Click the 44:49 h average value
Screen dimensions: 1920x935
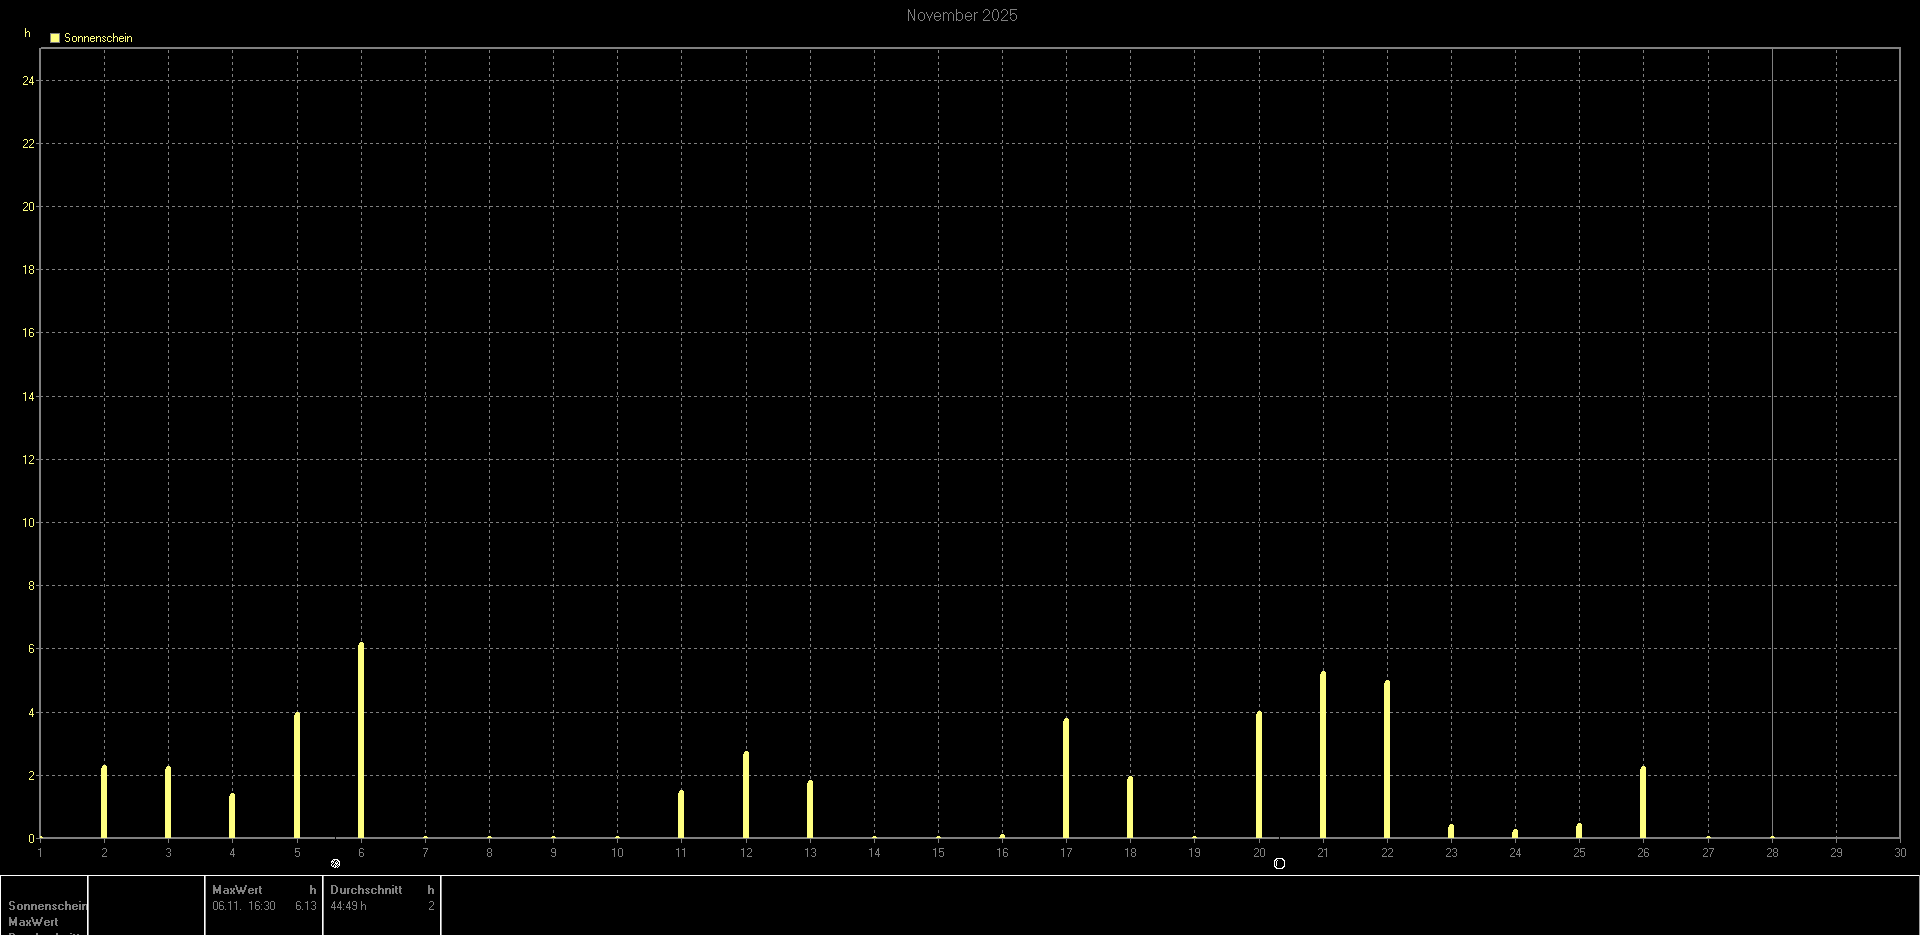[x=348, y=906]
